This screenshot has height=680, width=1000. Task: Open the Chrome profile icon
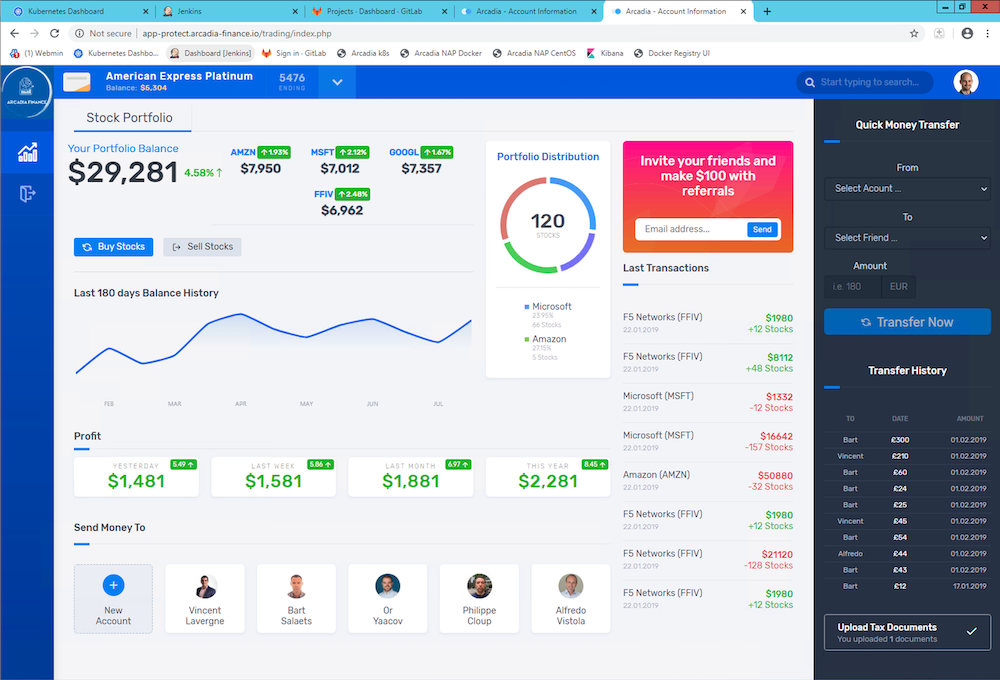(x=967, y=33)
